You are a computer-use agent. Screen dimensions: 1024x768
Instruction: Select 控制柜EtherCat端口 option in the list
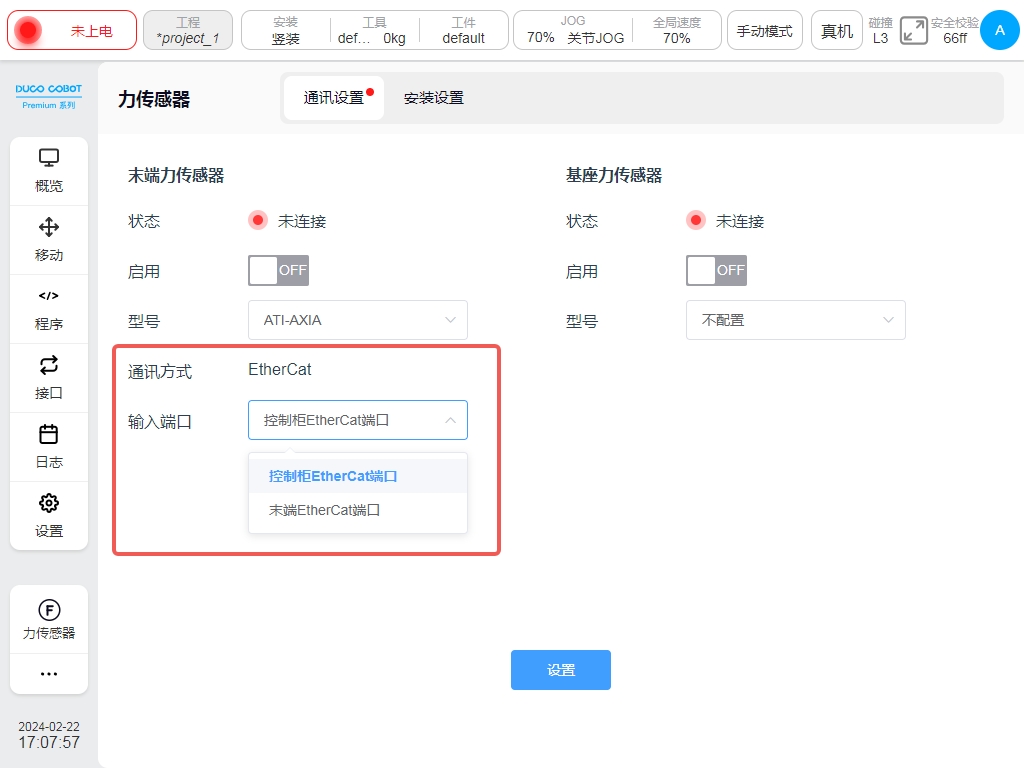coord(333,476)
